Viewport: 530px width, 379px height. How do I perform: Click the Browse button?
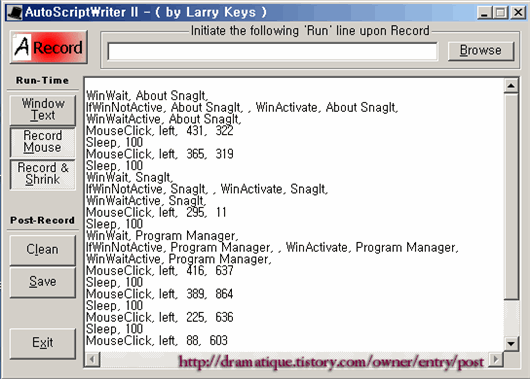point(481,51)
